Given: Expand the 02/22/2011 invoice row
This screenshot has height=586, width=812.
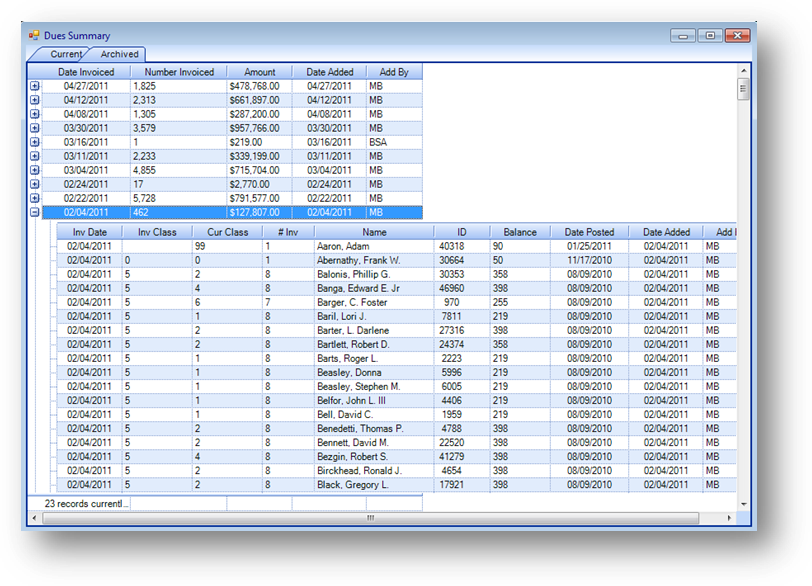Looking at the screenshot, I should coord(35,198).
